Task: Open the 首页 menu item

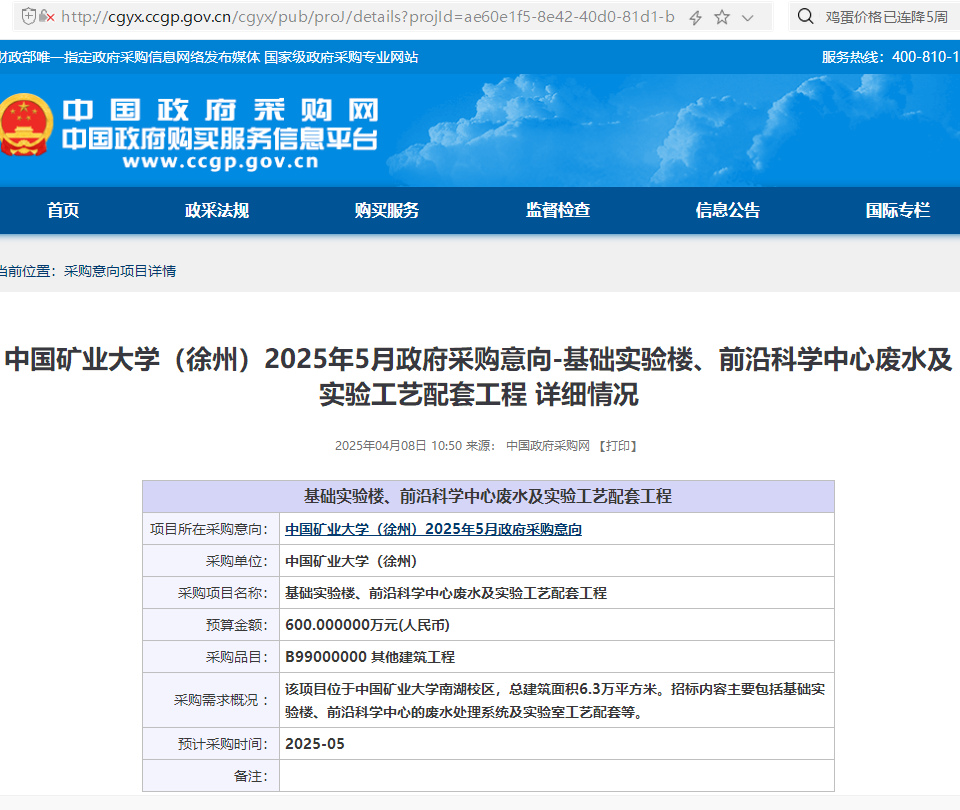Action: pos(63,210)
